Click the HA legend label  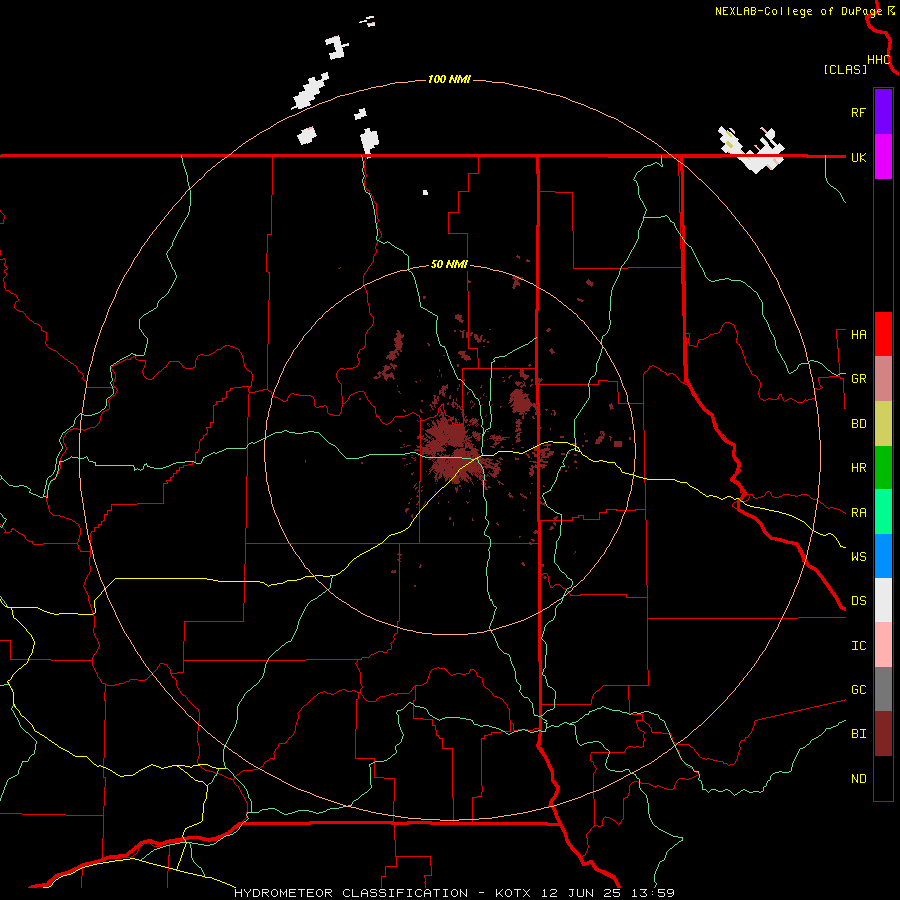(858, 334)
